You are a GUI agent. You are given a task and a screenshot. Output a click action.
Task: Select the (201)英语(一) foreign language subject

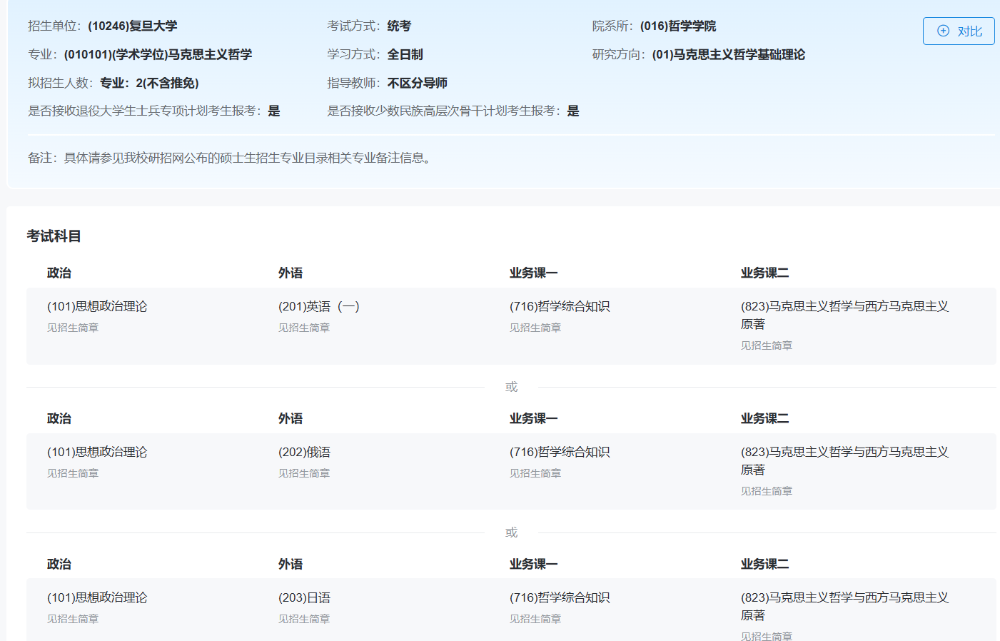[319, 307]
